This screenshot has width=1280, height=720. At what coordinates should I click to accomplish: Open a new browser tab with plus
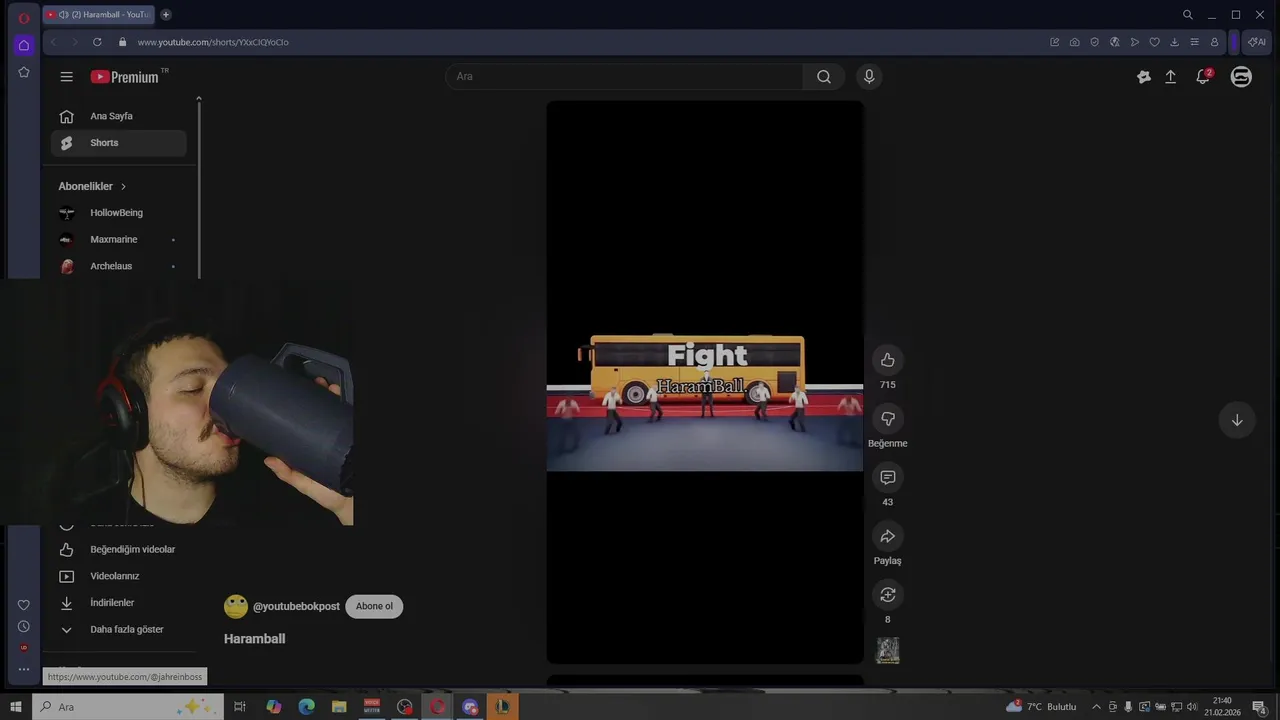point(166,15)
